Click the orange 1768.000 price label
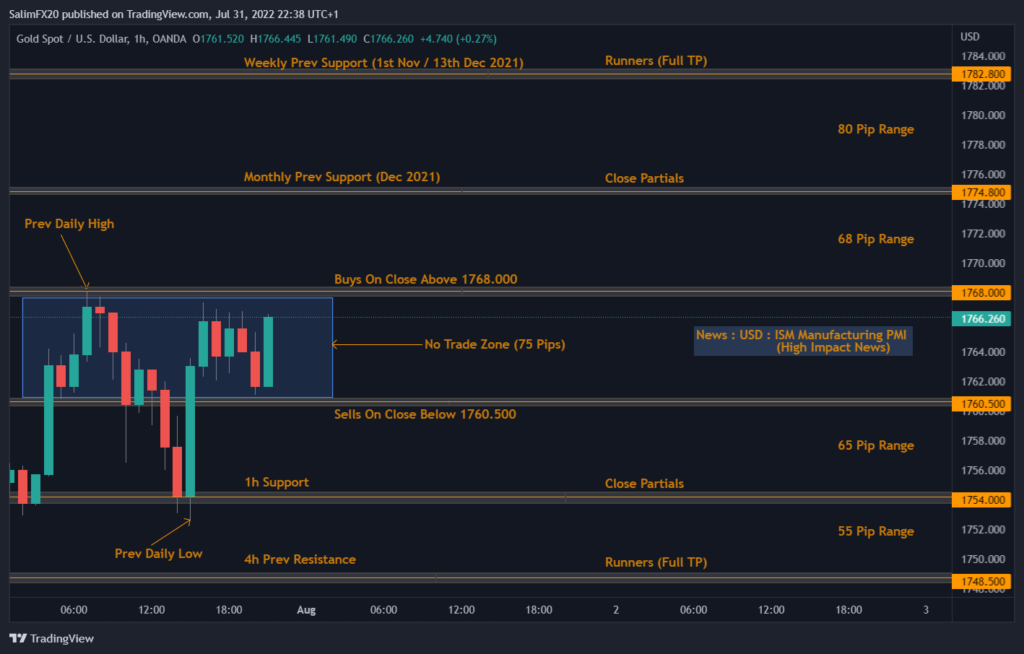Image resolution: width=1024 pixels, height=654 pixels. tap(981, 295)
